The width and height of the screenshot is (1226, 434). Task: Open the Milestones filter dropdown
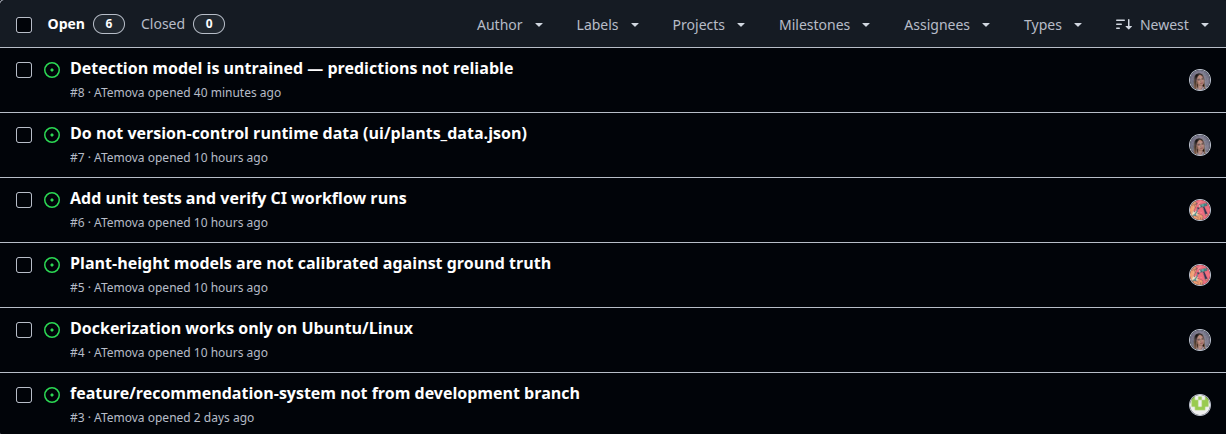pos(825,25)
